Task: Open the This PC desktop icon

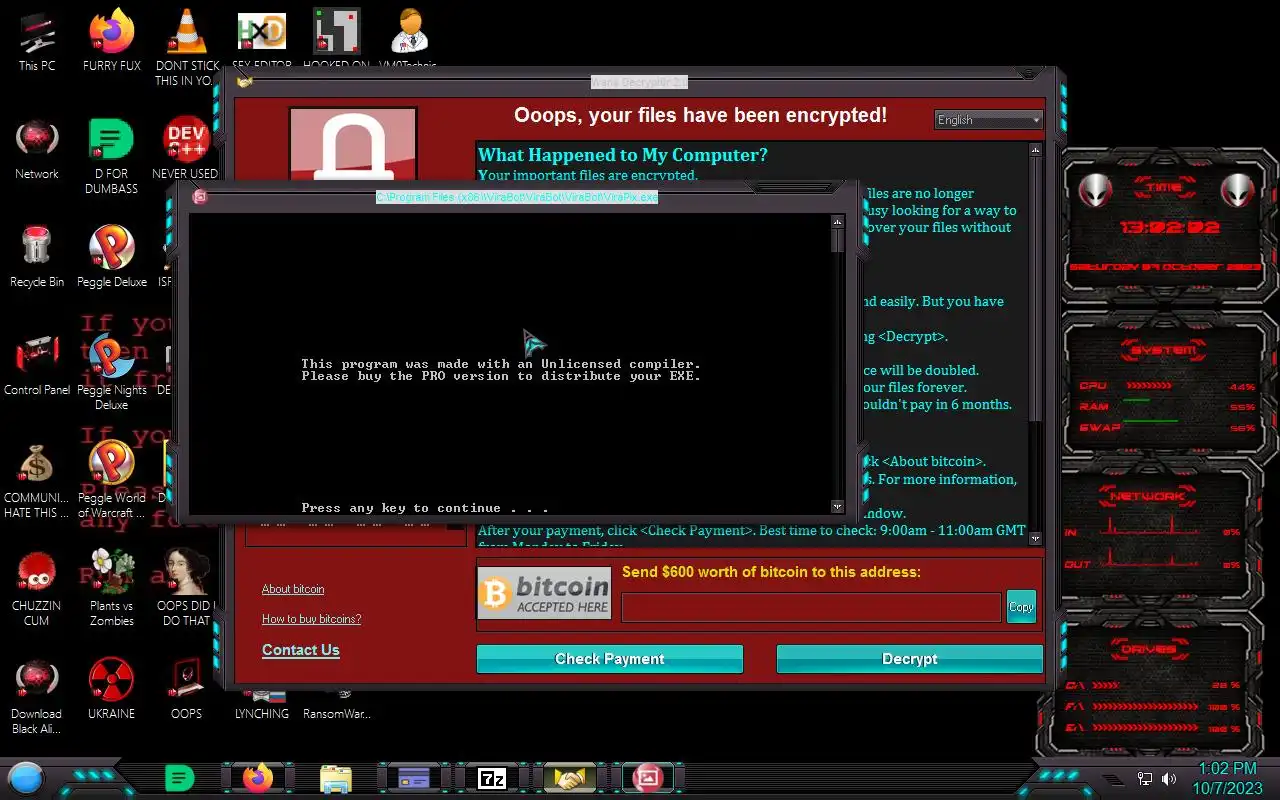Action: [37, 40]
